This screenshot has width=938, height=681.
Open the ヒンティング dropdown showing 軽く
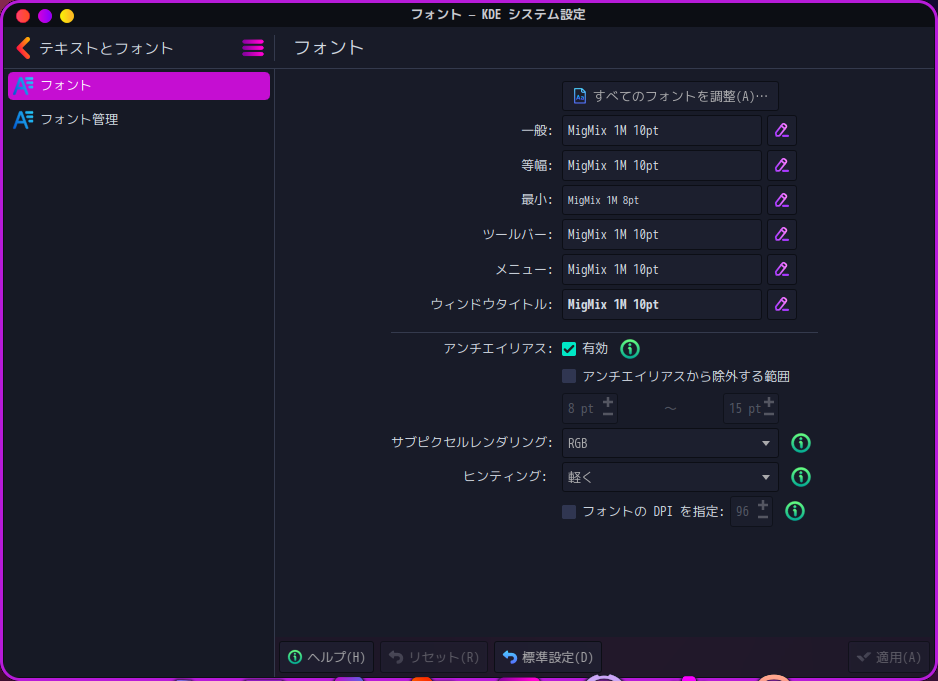(x=669, y=477)
